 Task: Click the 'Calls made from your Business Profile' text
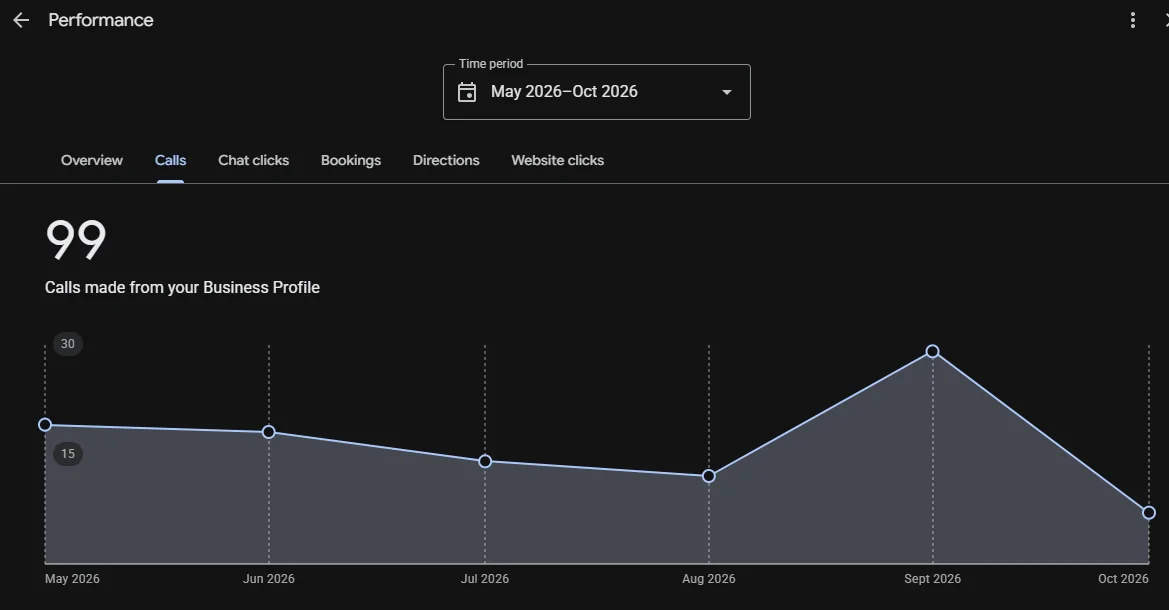182,287
